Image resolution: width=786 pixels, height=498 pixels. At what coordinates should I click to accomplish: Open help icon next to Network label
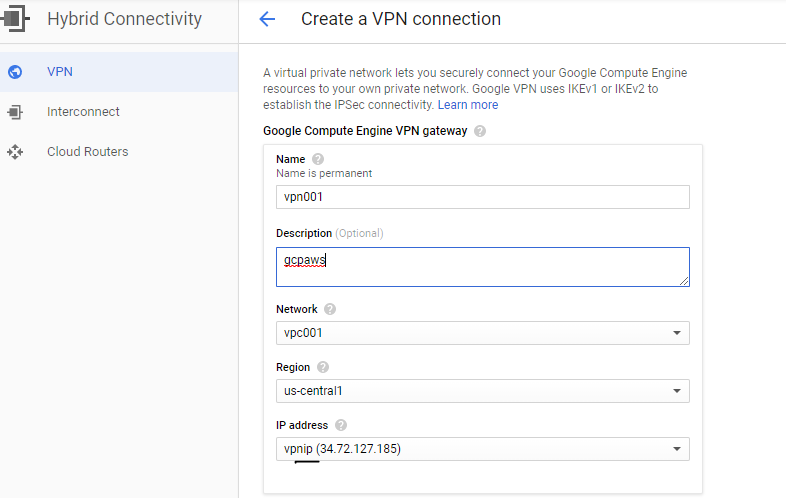(330, 309)
